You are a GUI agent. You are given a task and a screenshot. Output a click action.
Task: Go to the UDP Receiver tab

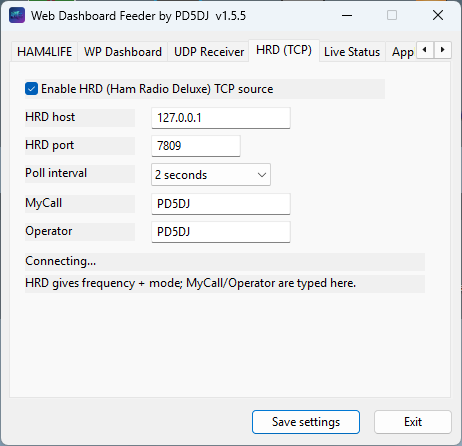point(209,52)
